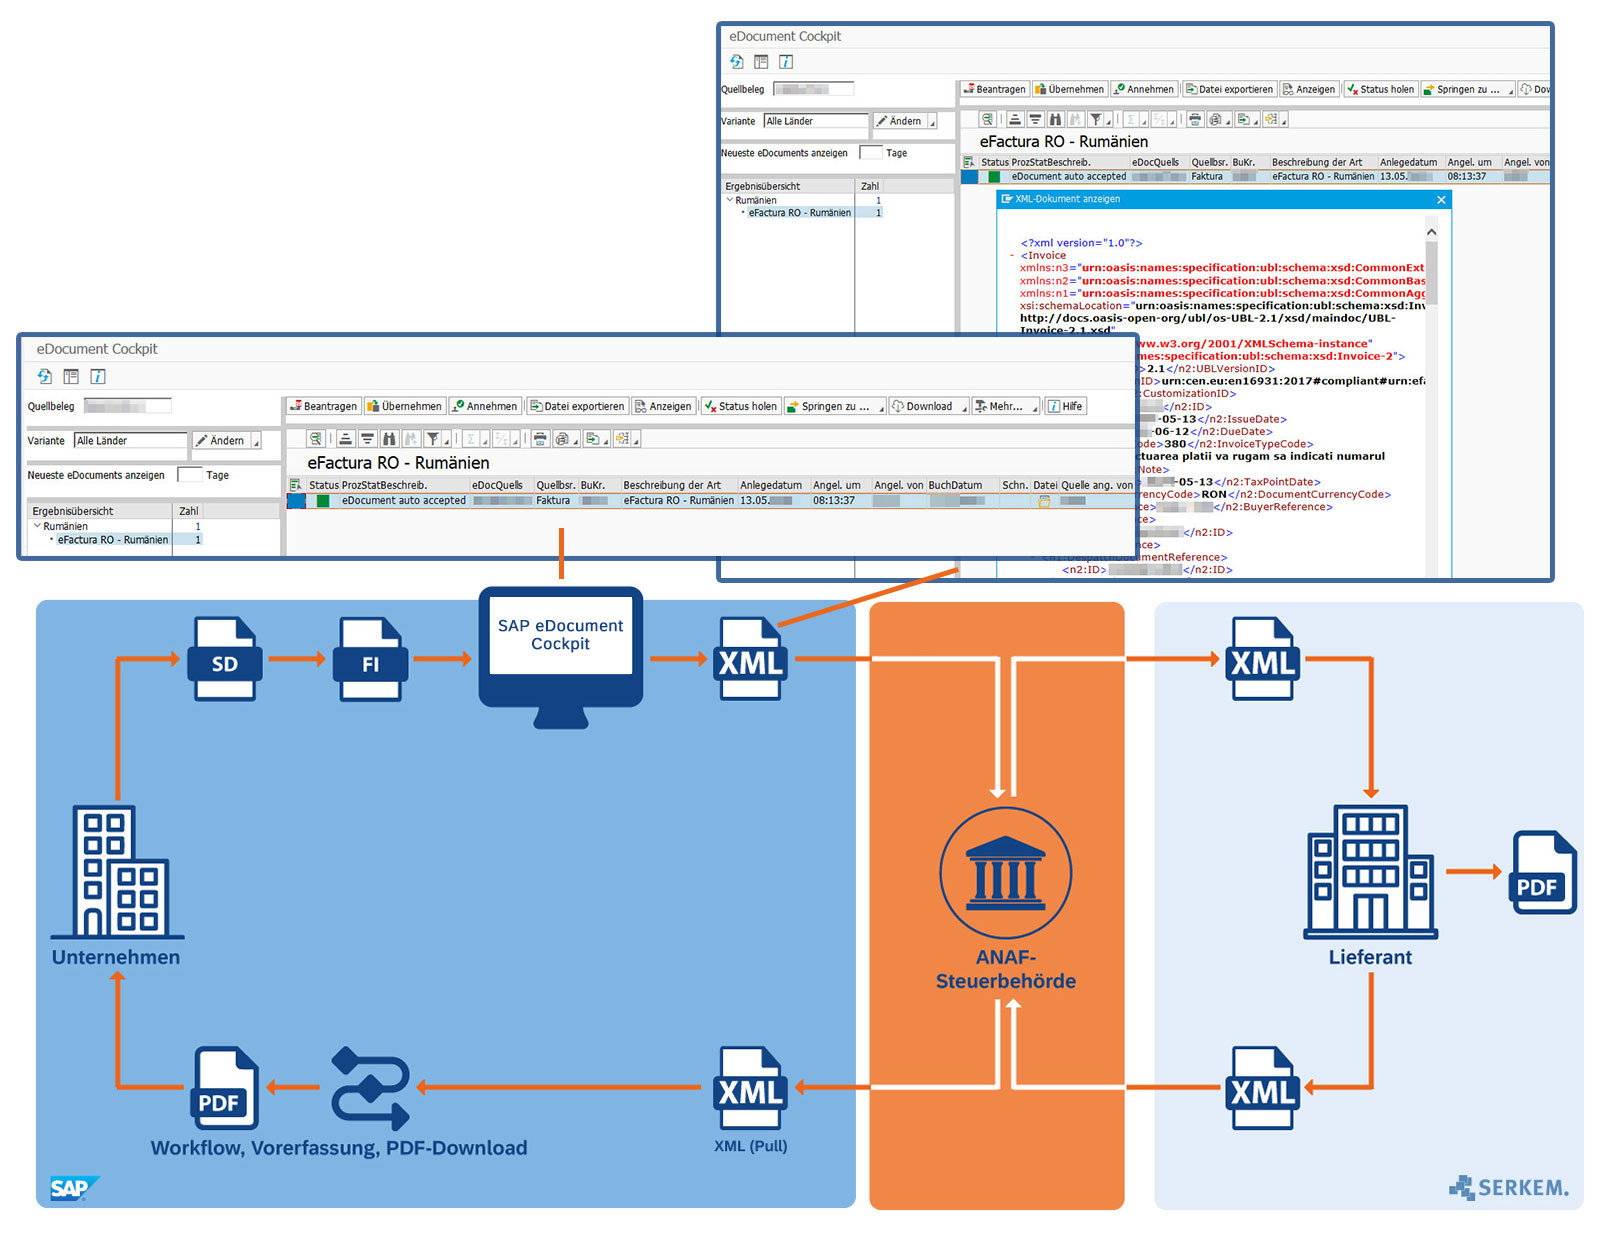Click the Quellbeleg input field in the front window

click(127, 406)
